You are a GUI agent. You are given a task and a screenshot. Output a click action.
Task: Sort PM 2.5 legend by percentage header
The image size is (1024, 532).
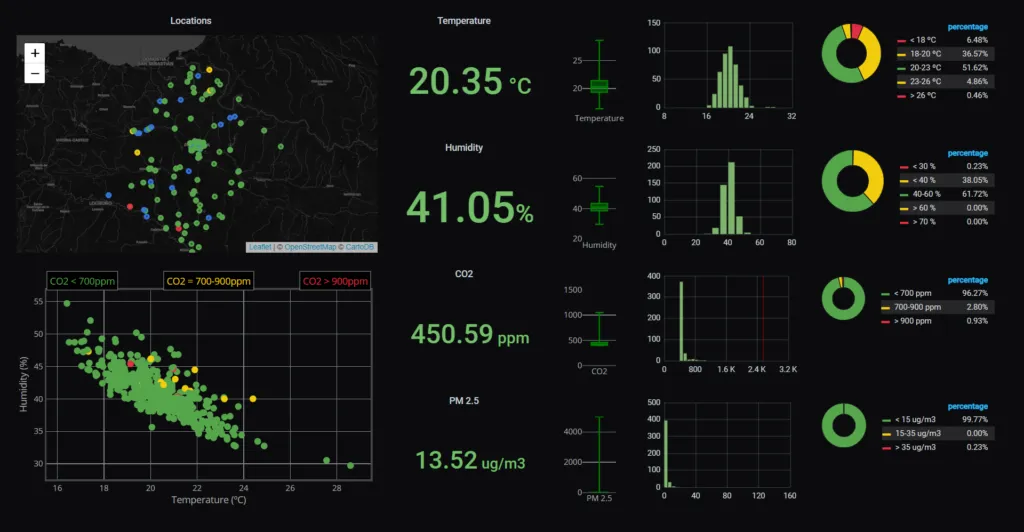(x=967, y=406)
